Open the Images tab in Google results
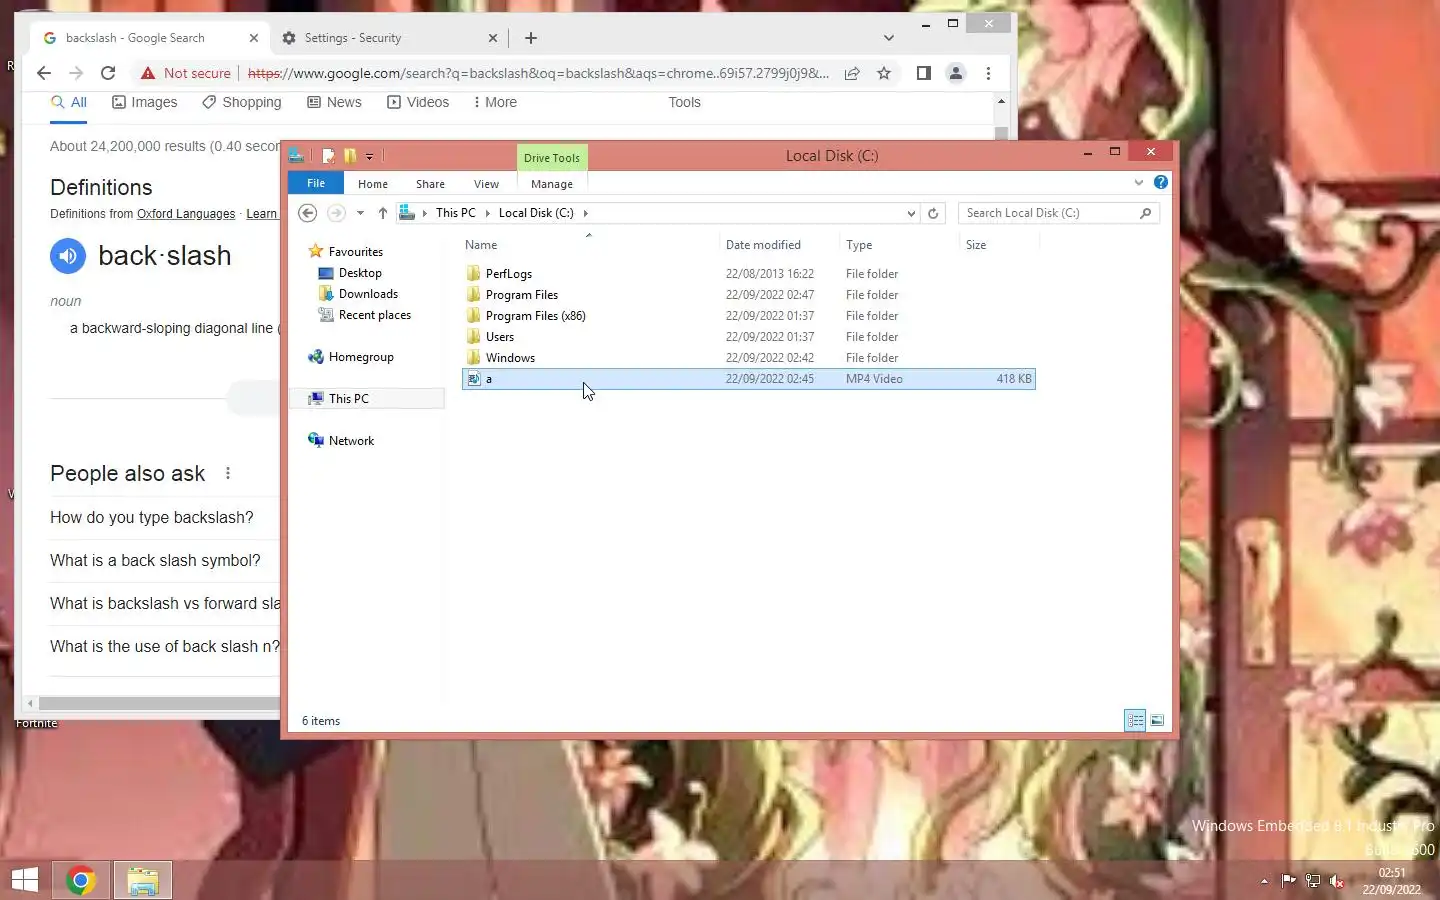The image size is (1440, 900). (x=144, y=102)
